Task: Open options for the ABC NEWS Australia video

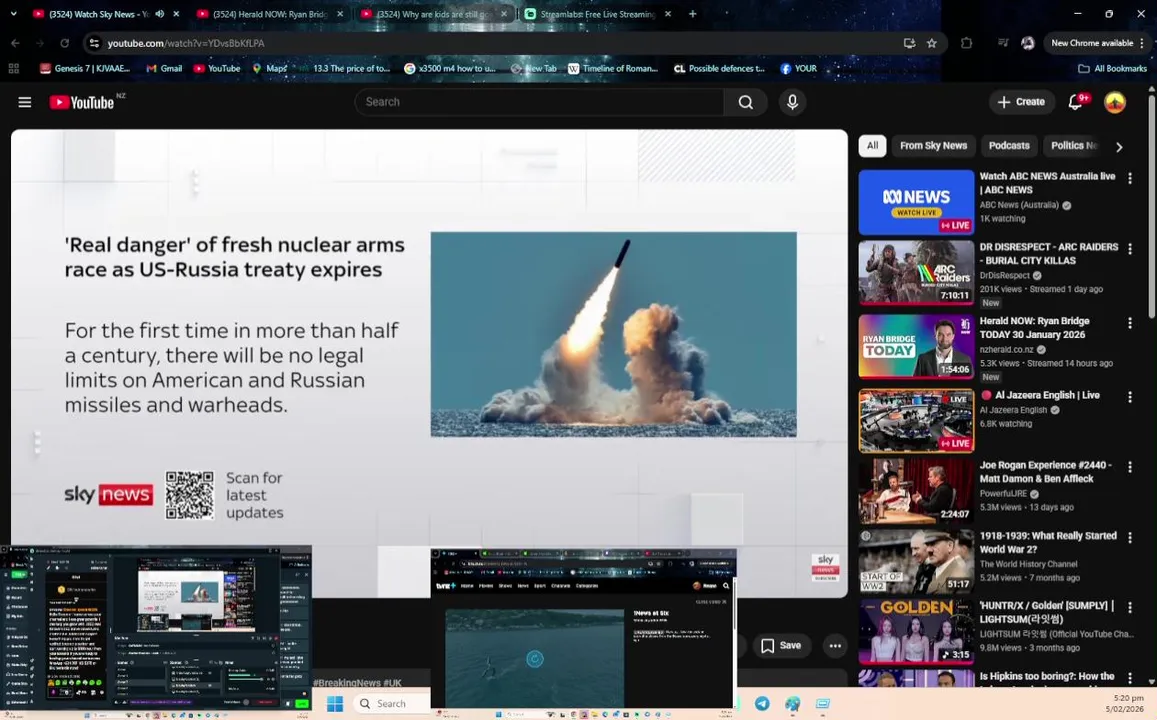Action: click(x=1130, y=178)
